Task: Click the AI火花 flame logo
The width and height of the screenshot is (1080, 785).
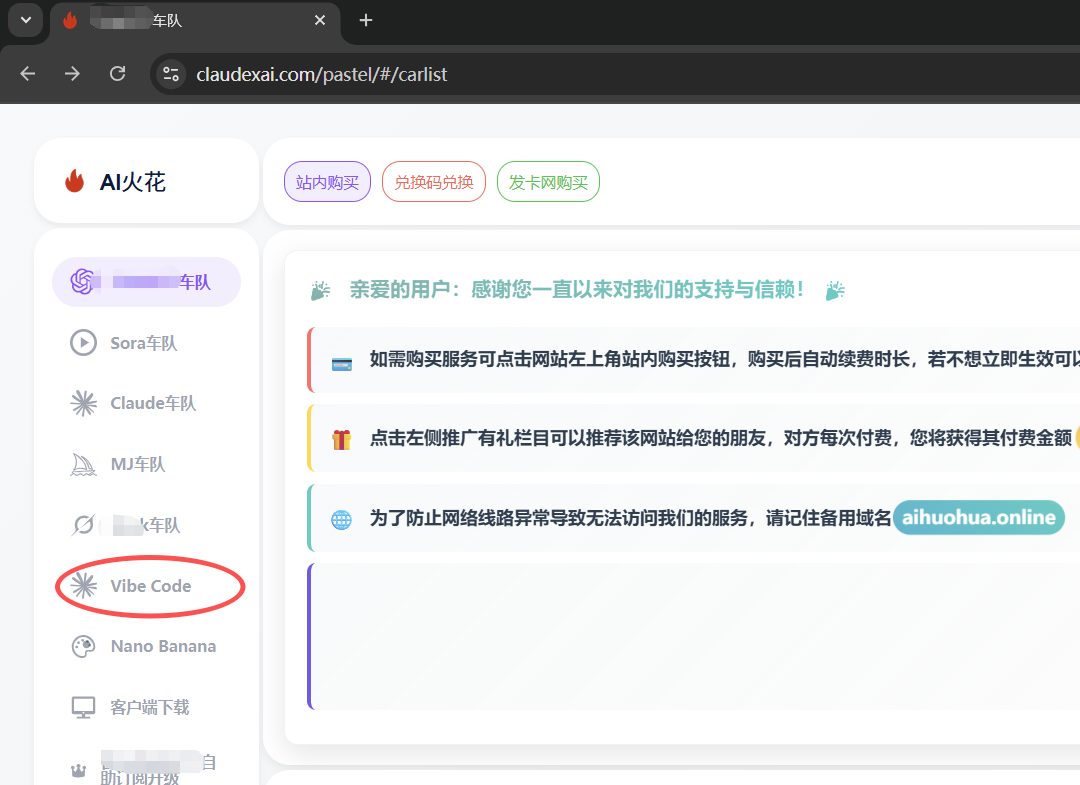Action: point(74,181)
